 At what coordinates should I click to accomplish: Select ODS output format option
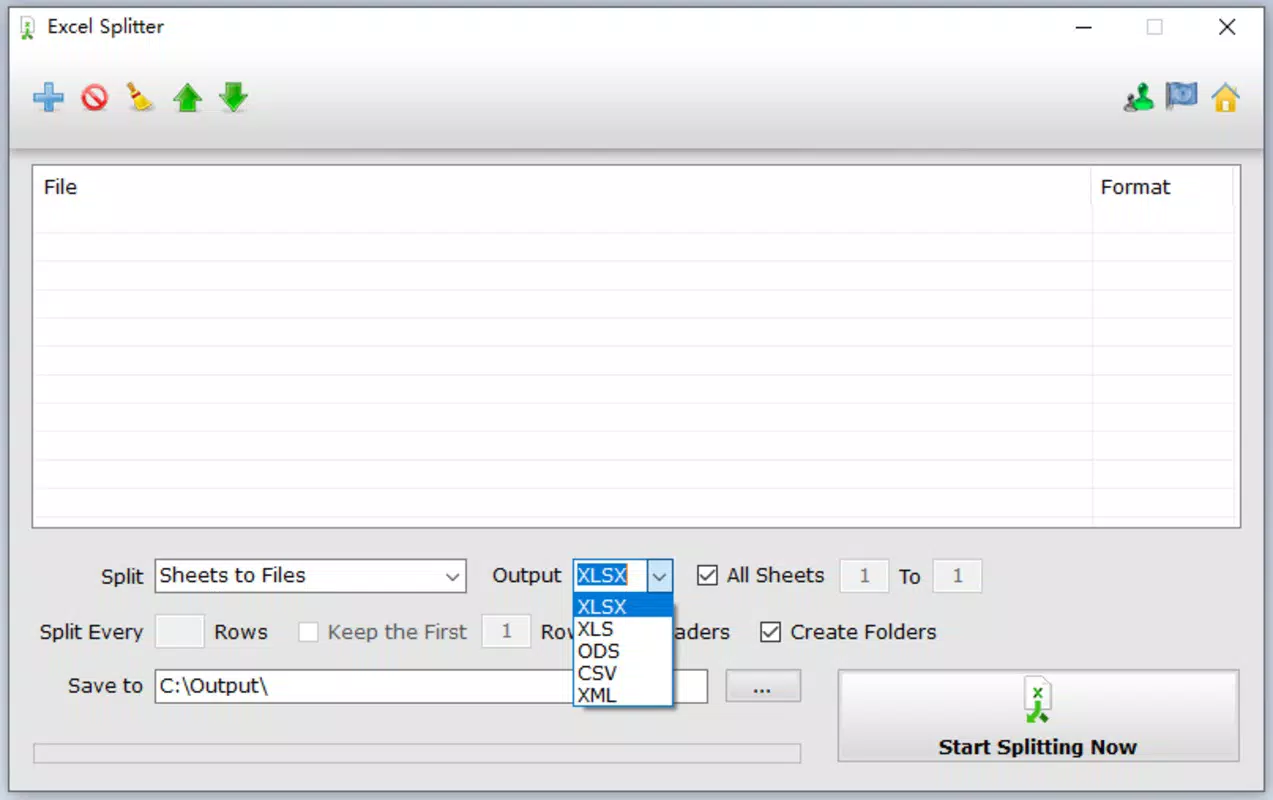click(x=623, y=651)
